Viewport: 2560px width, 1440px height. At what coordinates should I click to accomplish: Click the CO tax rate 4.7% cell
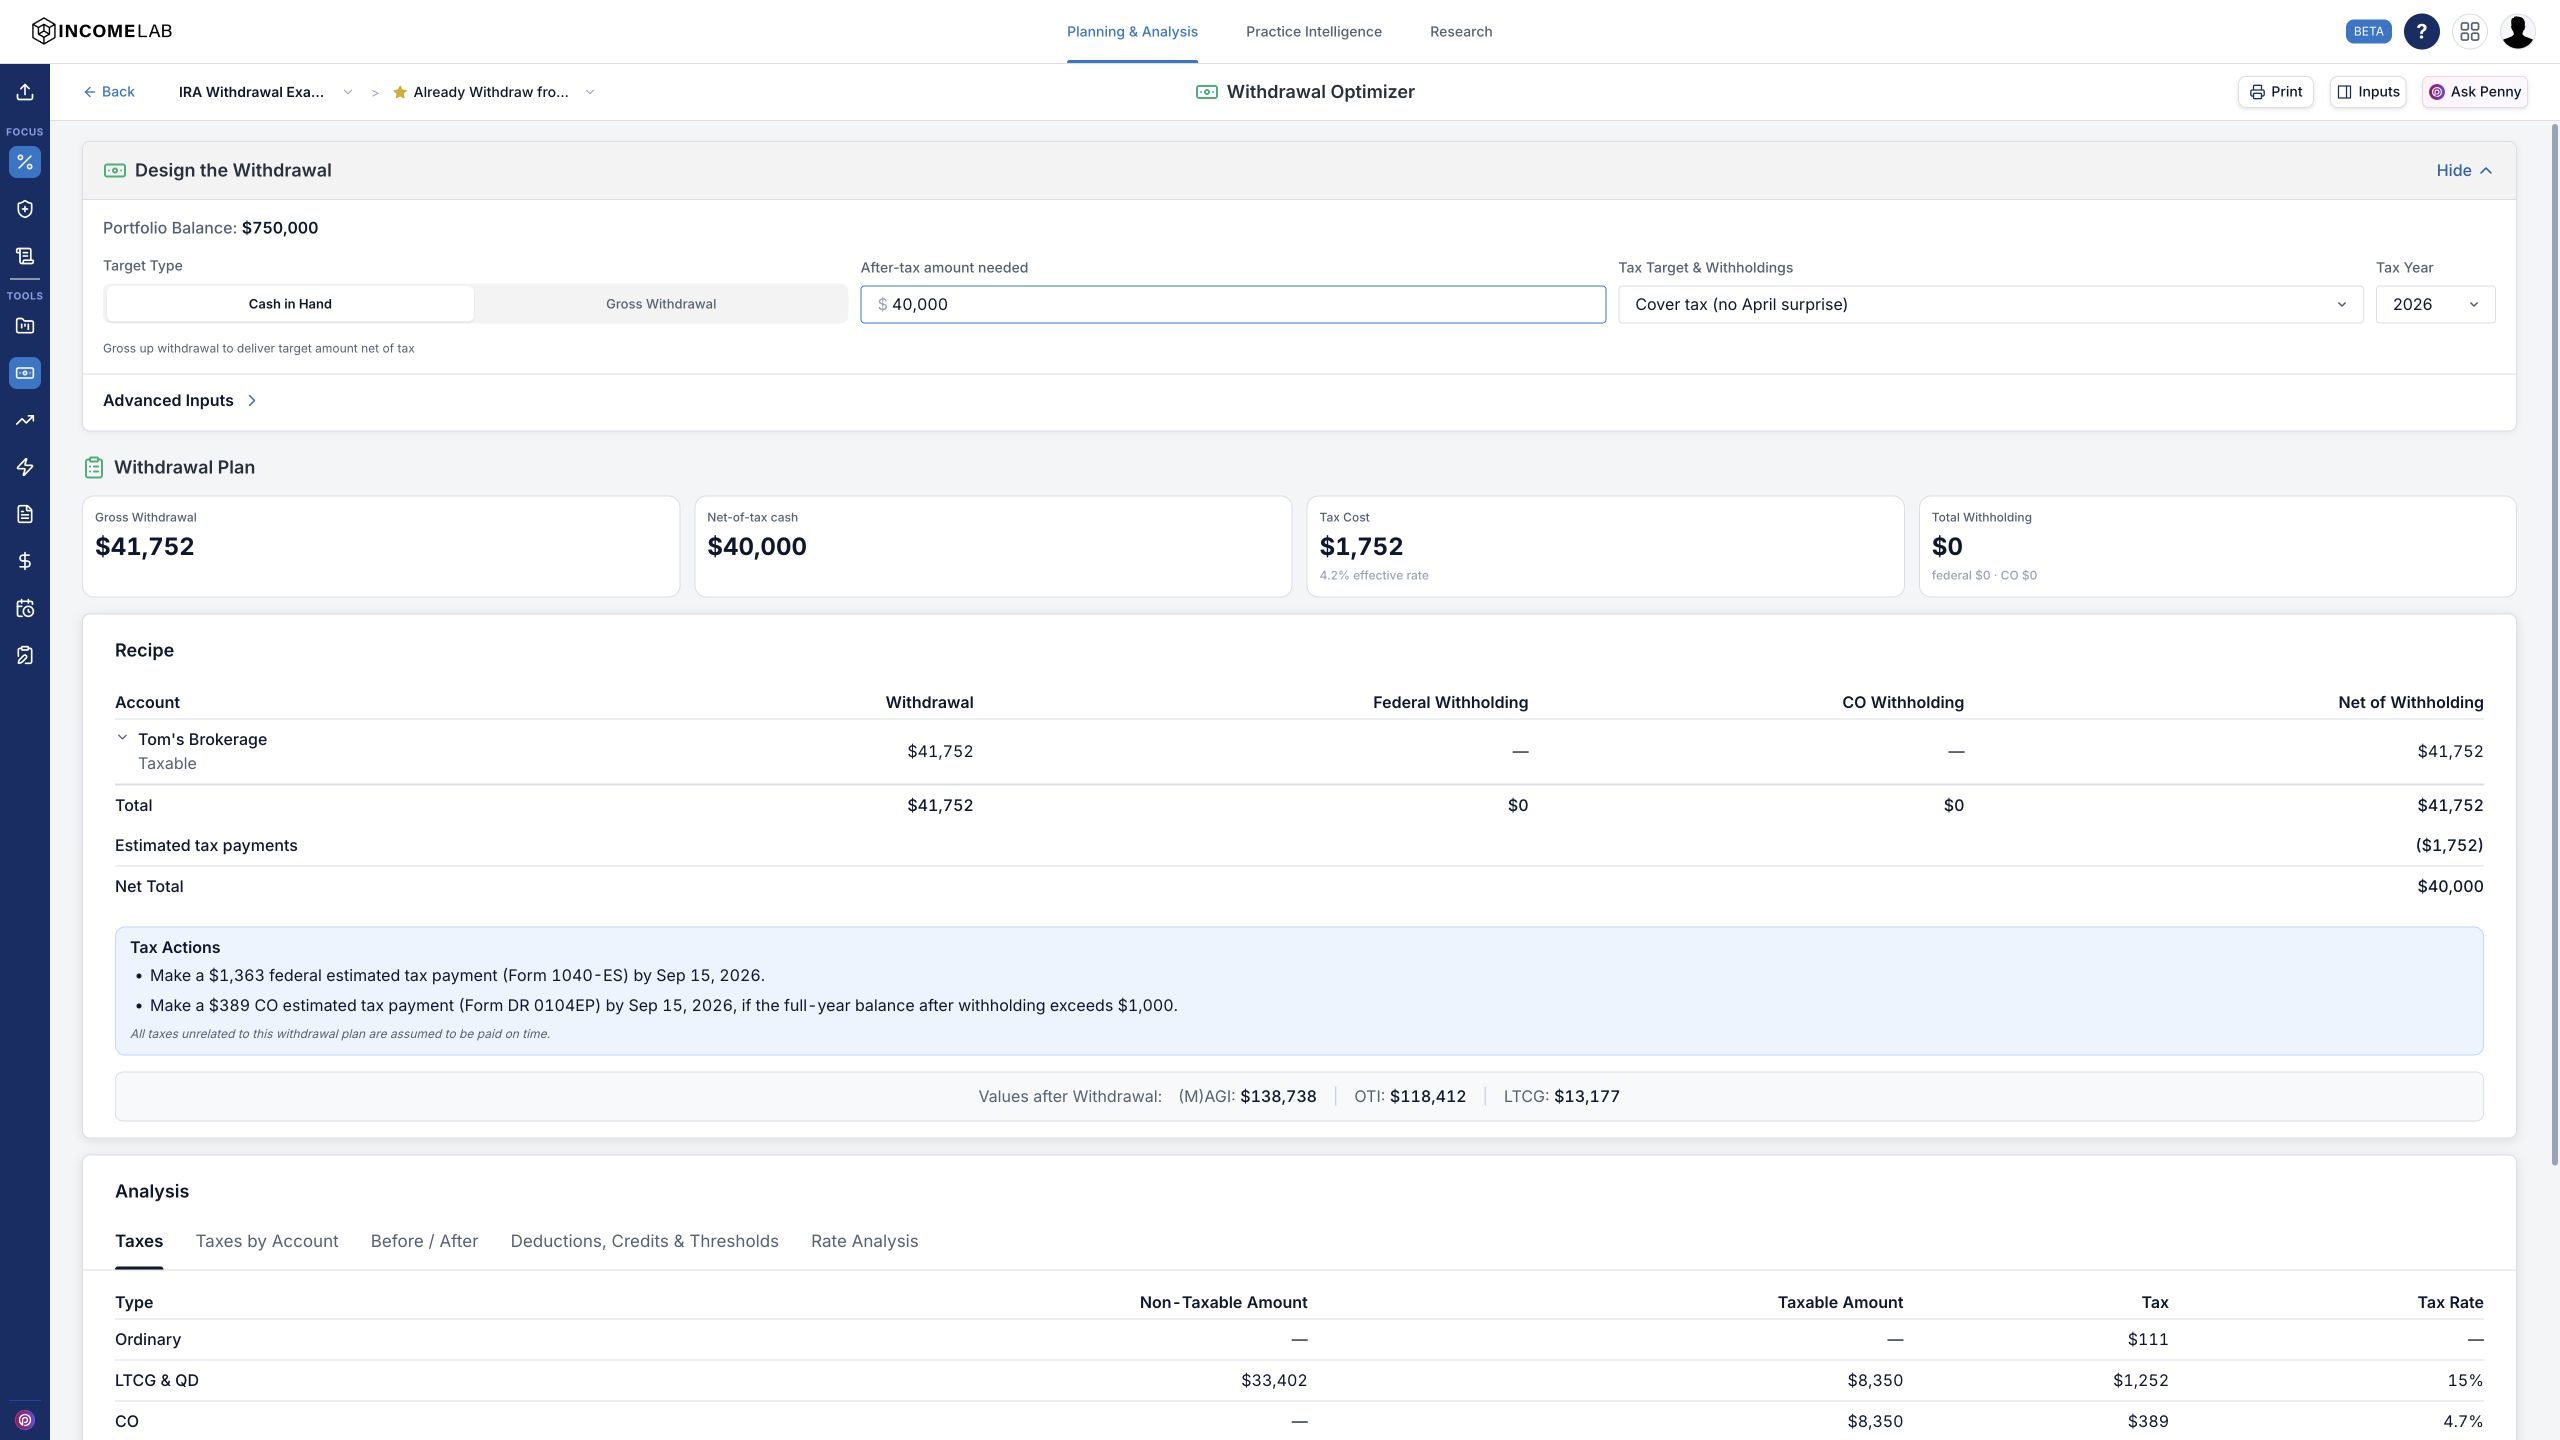tap(2464, 1421)
